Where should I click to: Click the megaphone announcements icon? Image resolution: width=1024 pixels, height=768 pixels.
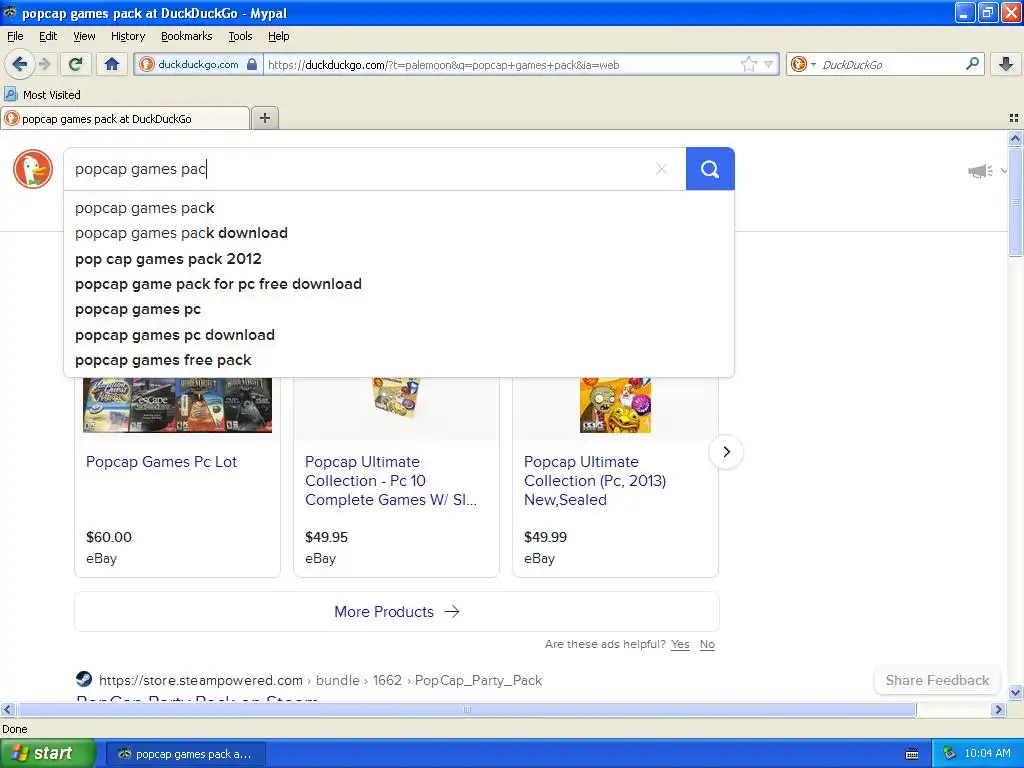click(980, 171)
